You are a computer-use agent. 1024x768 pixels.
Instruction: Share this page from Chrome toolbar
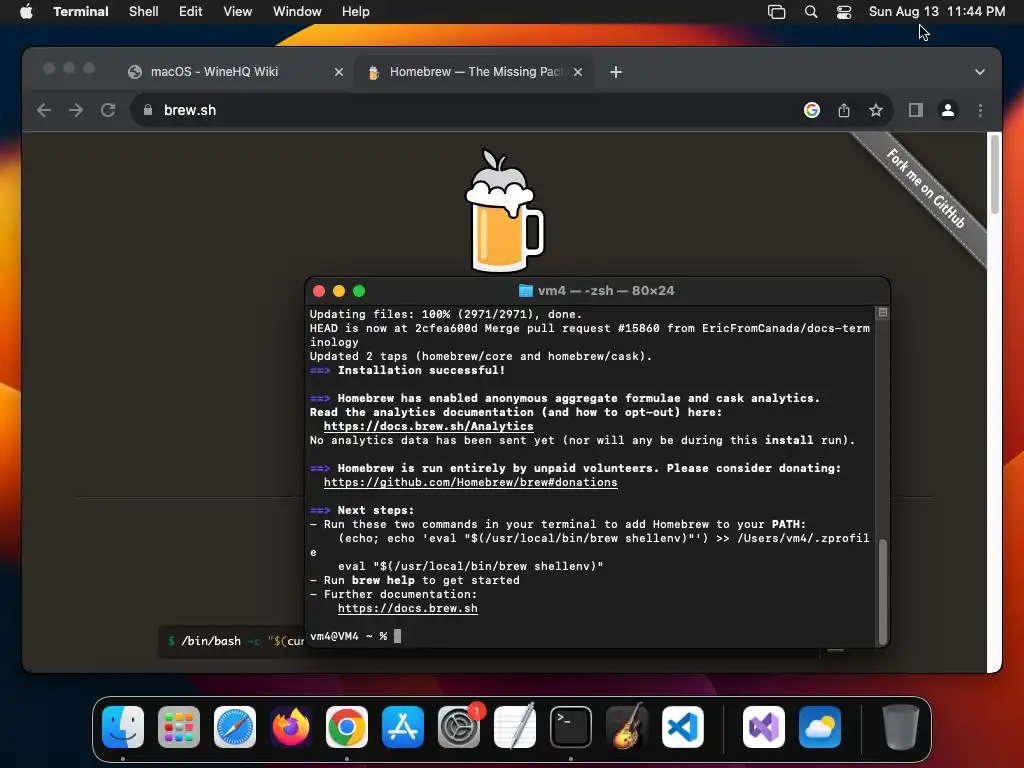[844, 110]
